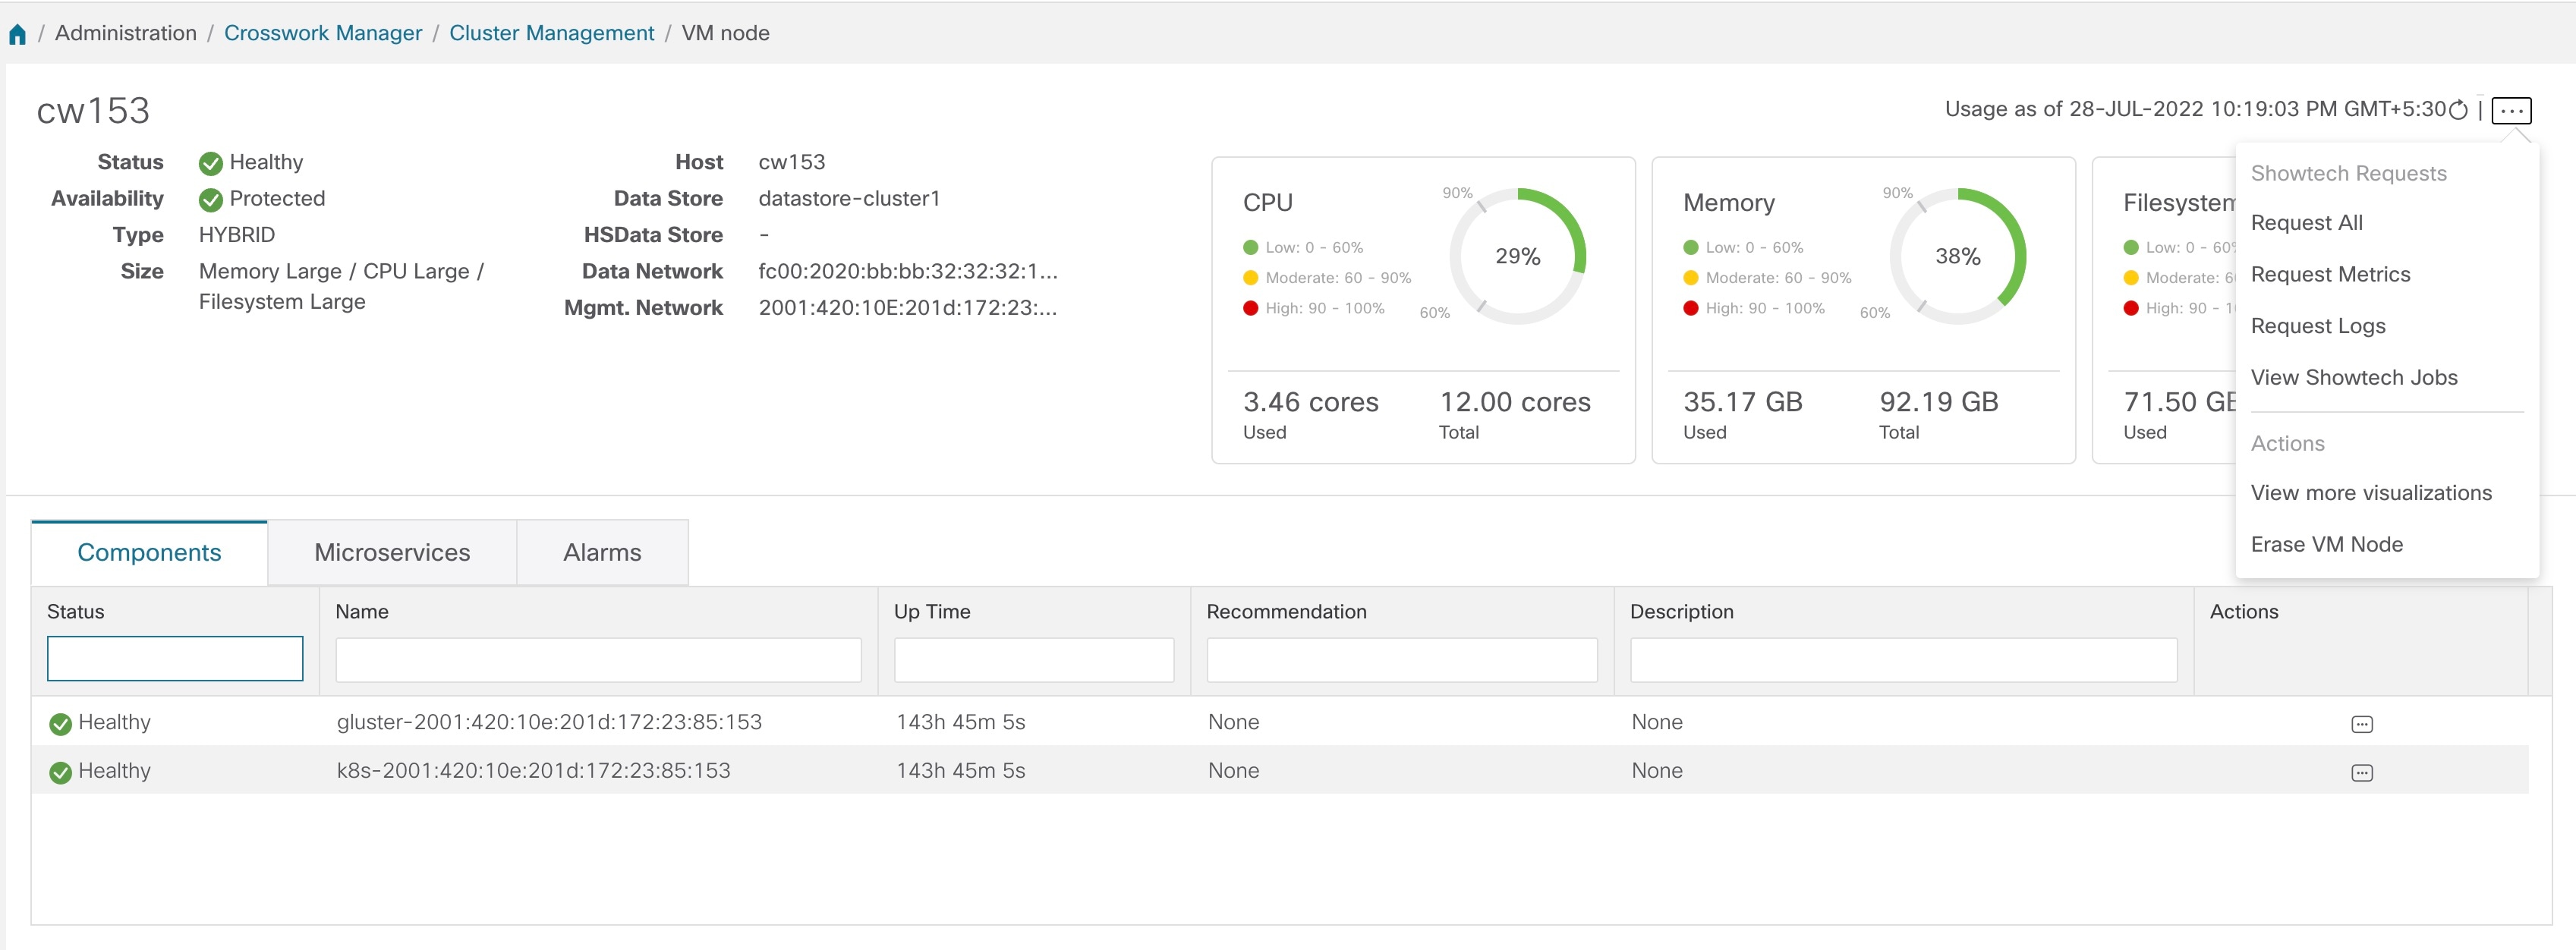Navigate to Cluster Management via breadcrumb
The image size is (2576, 950).
point(551,32)
